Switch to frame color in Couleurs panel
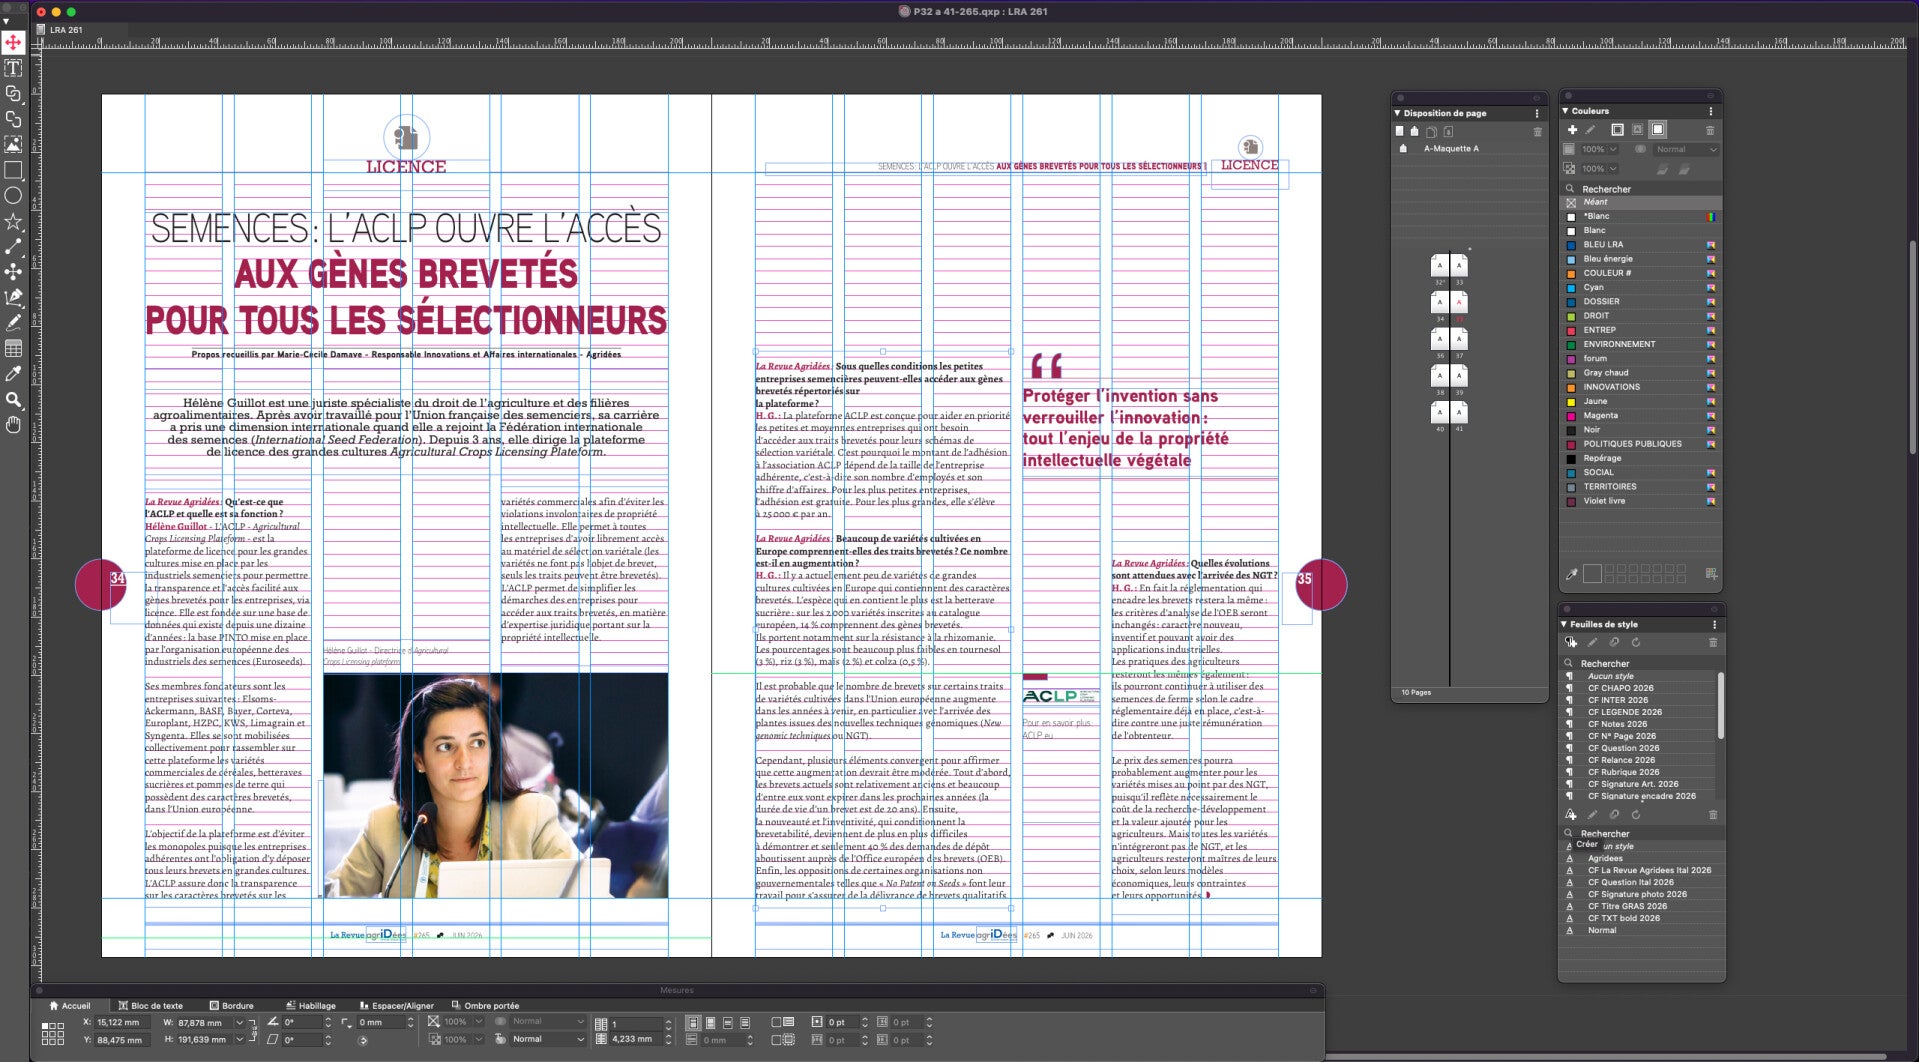1919x1062 pixels. 1617,130
